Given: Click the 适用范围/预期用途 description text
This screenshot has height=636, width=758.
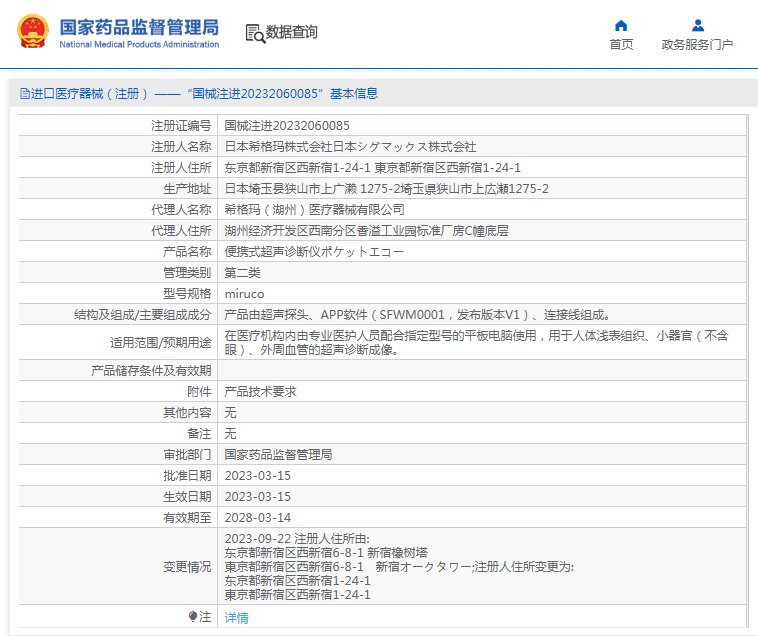Looking at the screenshot, I should (476, 343).
